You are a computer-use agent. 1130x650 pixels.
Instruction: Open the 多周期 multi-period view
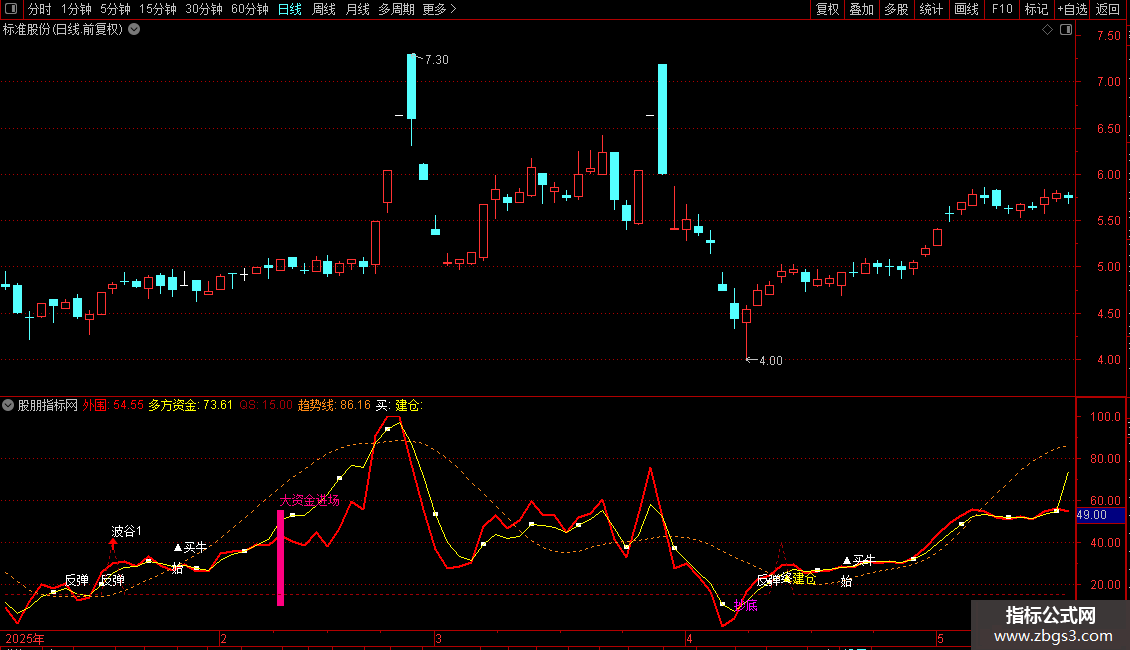(396, 9)
